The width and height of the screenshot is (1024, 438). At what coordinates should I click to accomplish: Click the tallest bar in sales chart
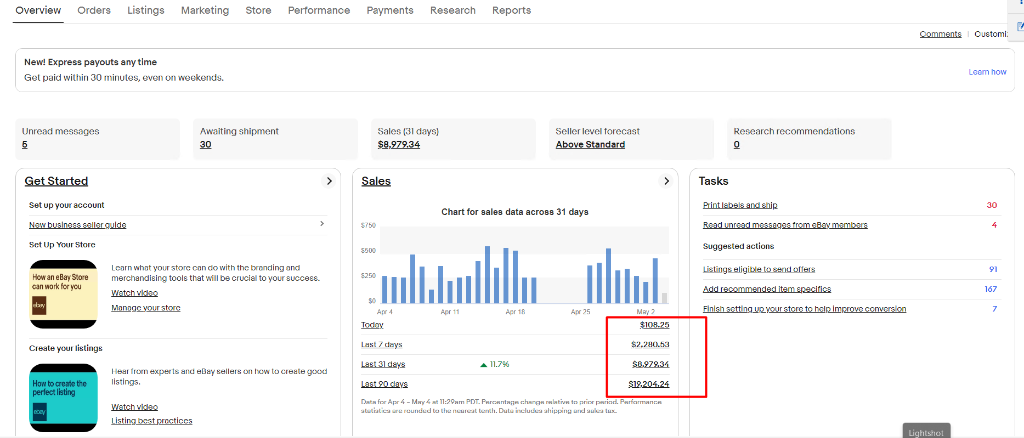[488, 275]
